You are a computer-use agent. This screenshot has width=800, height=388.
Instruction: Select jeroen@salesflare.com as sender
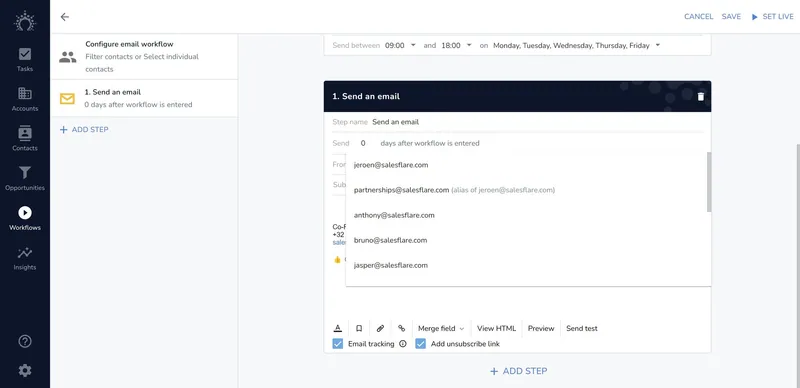tap(526, 165)
